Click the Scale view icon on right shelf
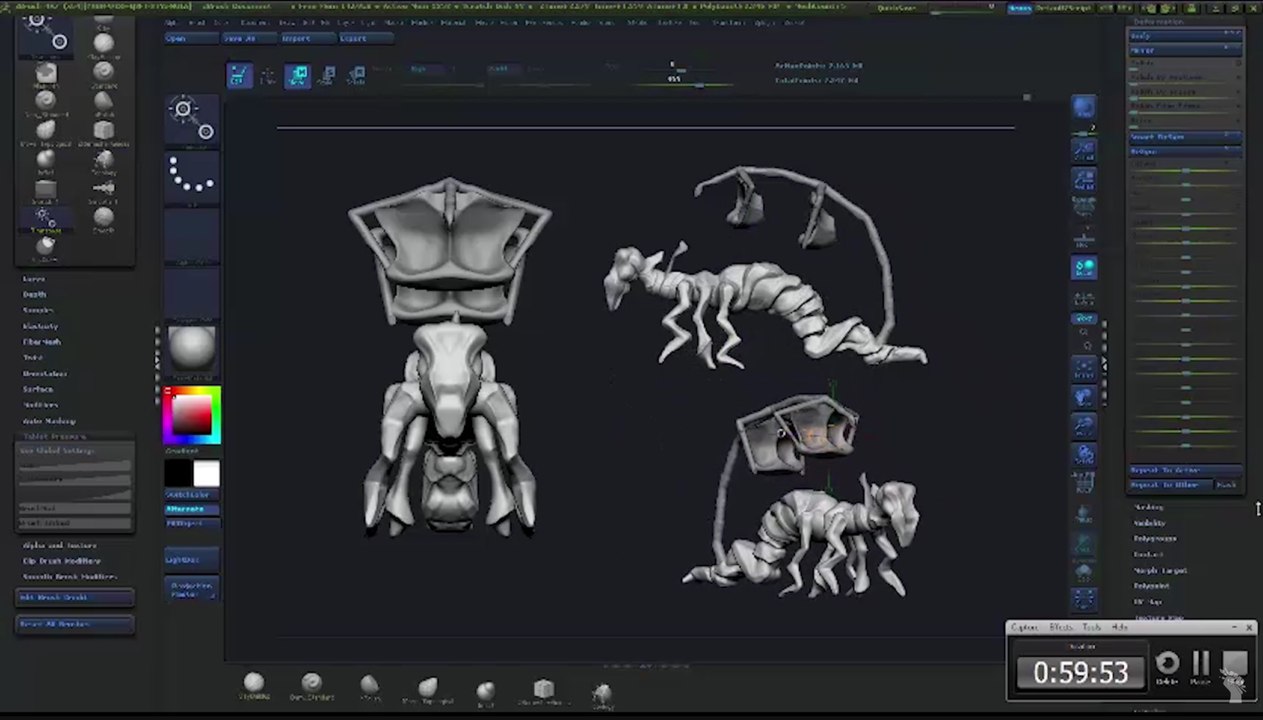Screen dimensions: 1263x720 (x=1084, y=426)
